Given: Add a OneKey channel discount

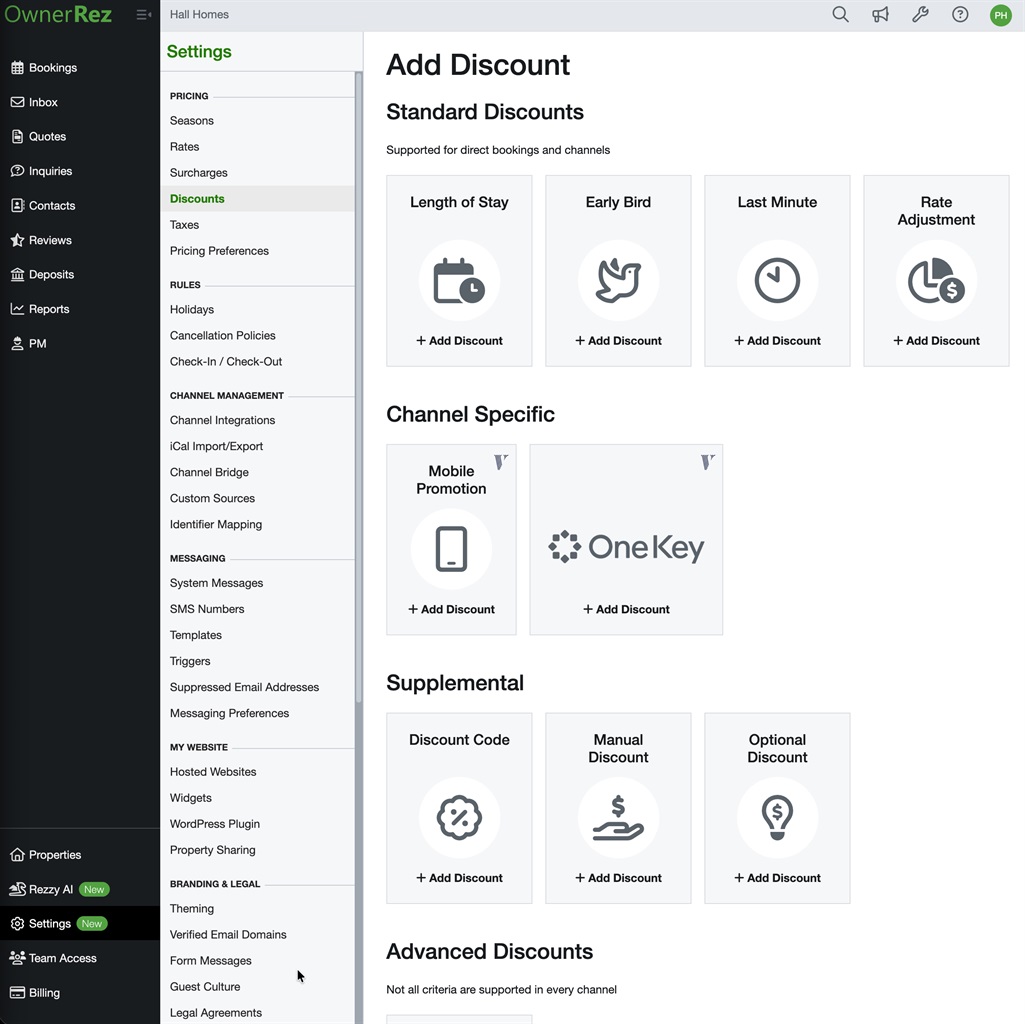Looking at the screenshot, I should coord(626,609).
